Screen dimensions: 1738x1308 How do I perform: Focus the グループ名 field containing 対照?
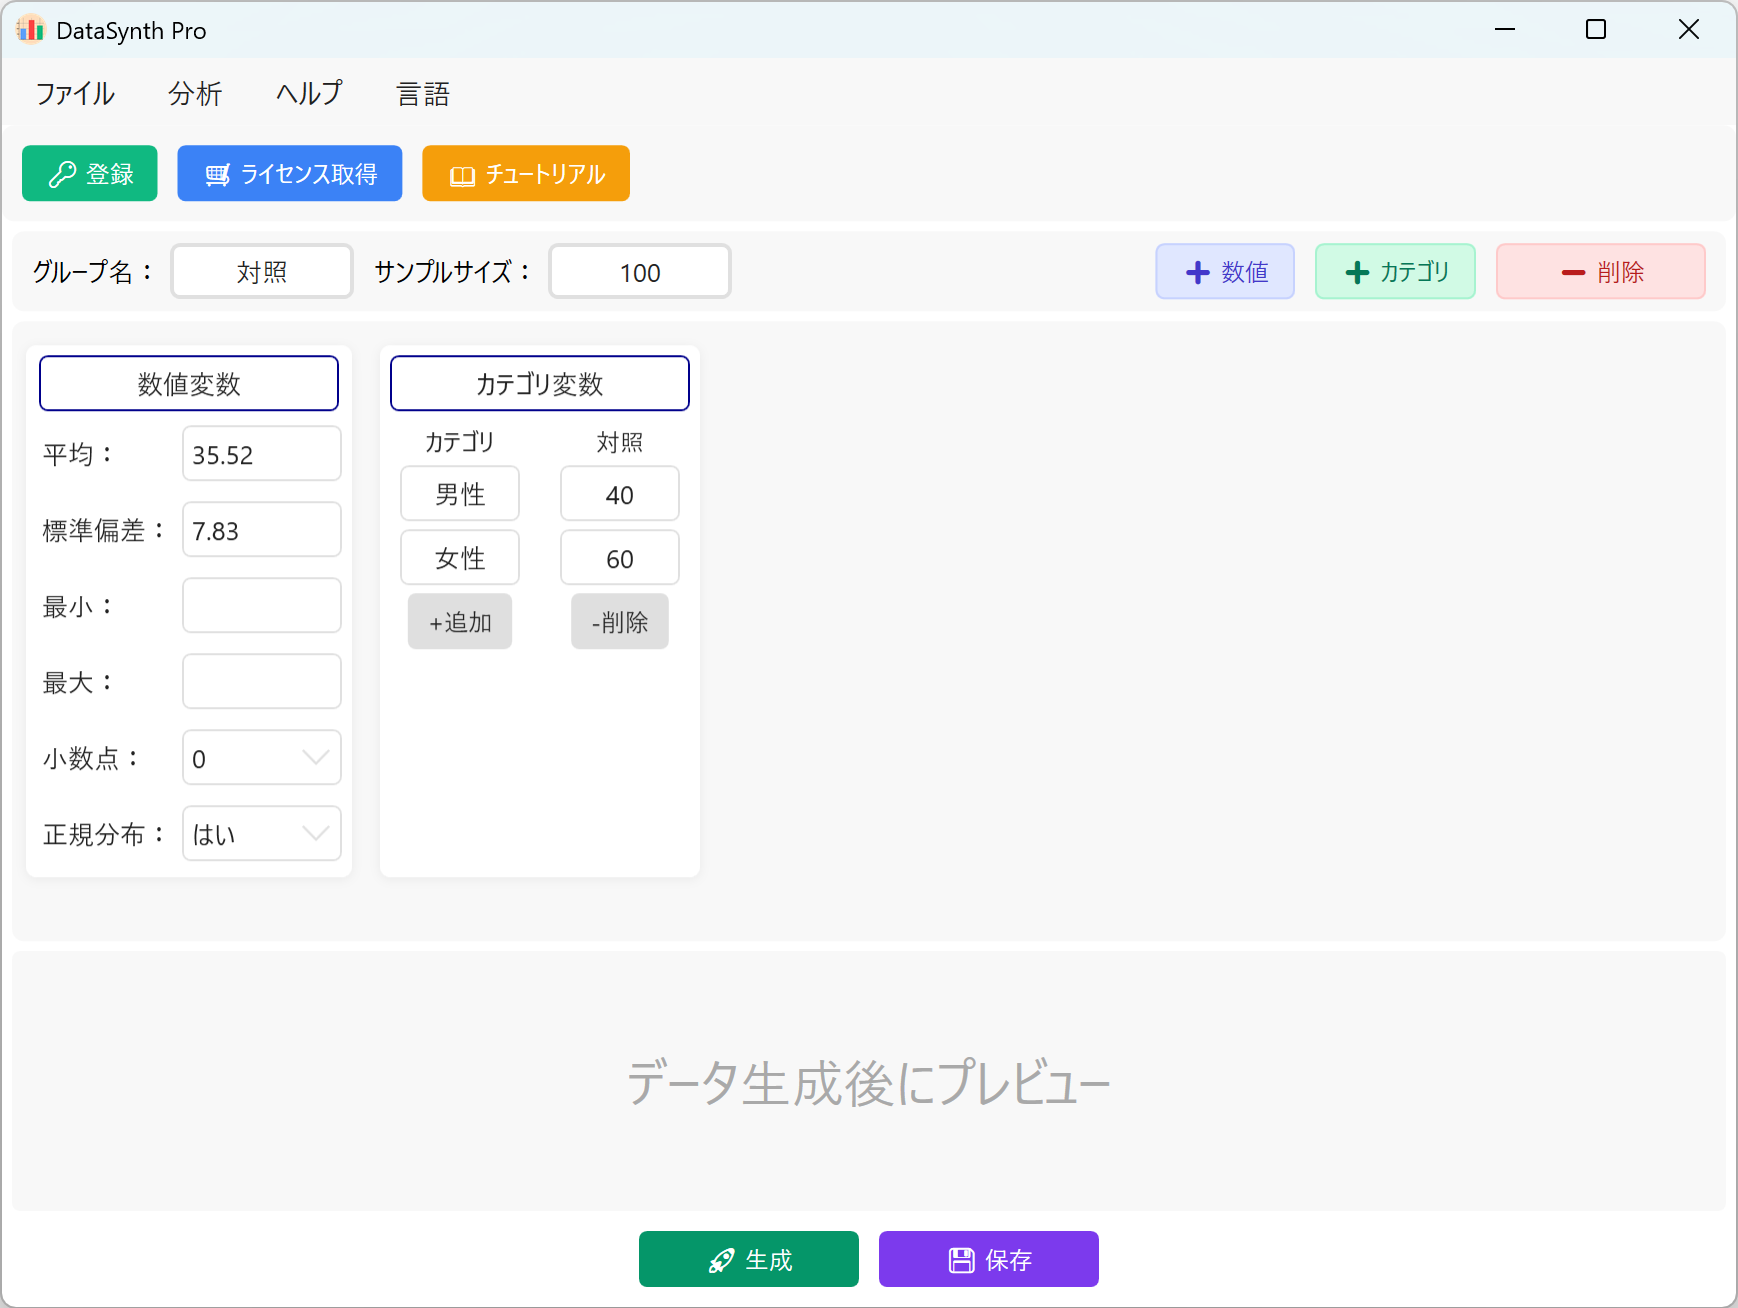262,272
